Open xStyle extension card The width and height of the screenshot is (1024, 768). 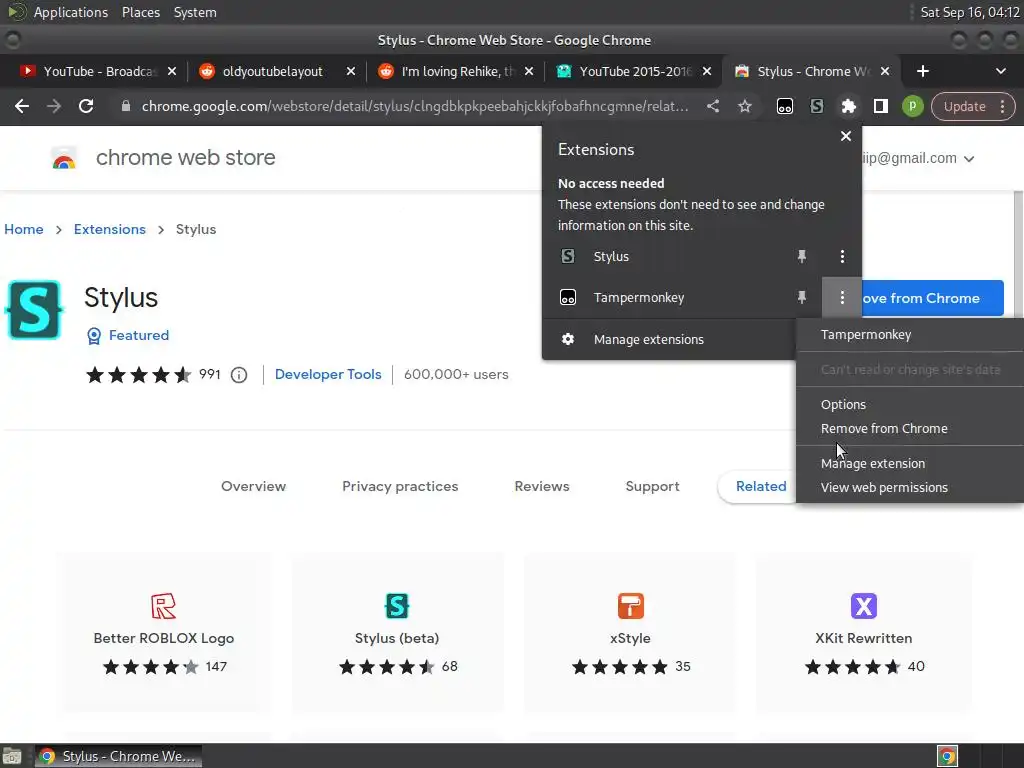(x=630, y=632)
